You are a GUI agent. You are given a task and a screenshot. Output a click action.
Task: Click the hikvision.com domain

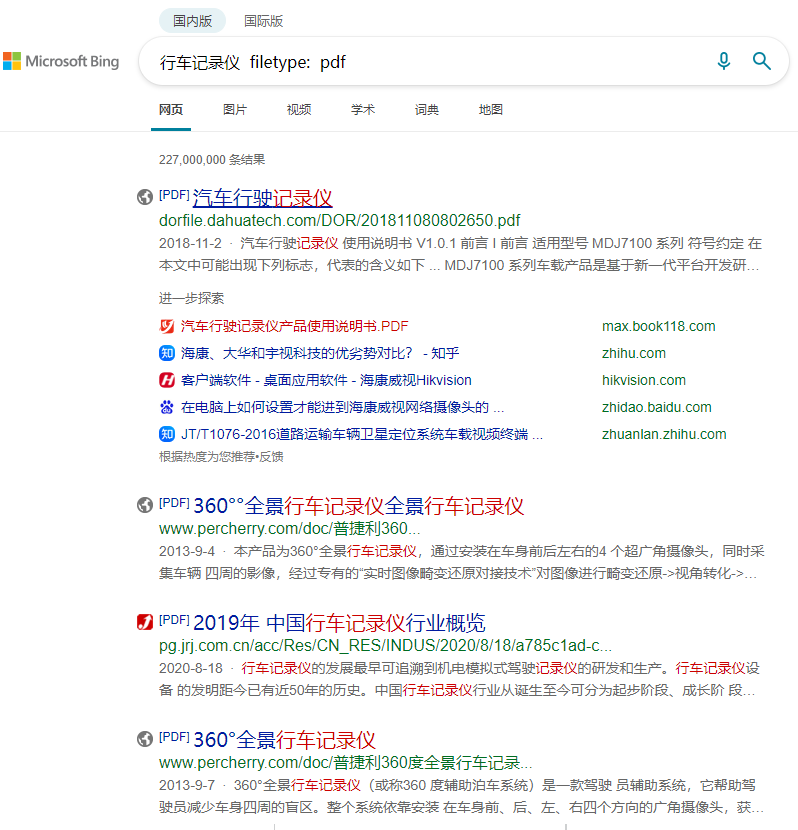(643, 380)
